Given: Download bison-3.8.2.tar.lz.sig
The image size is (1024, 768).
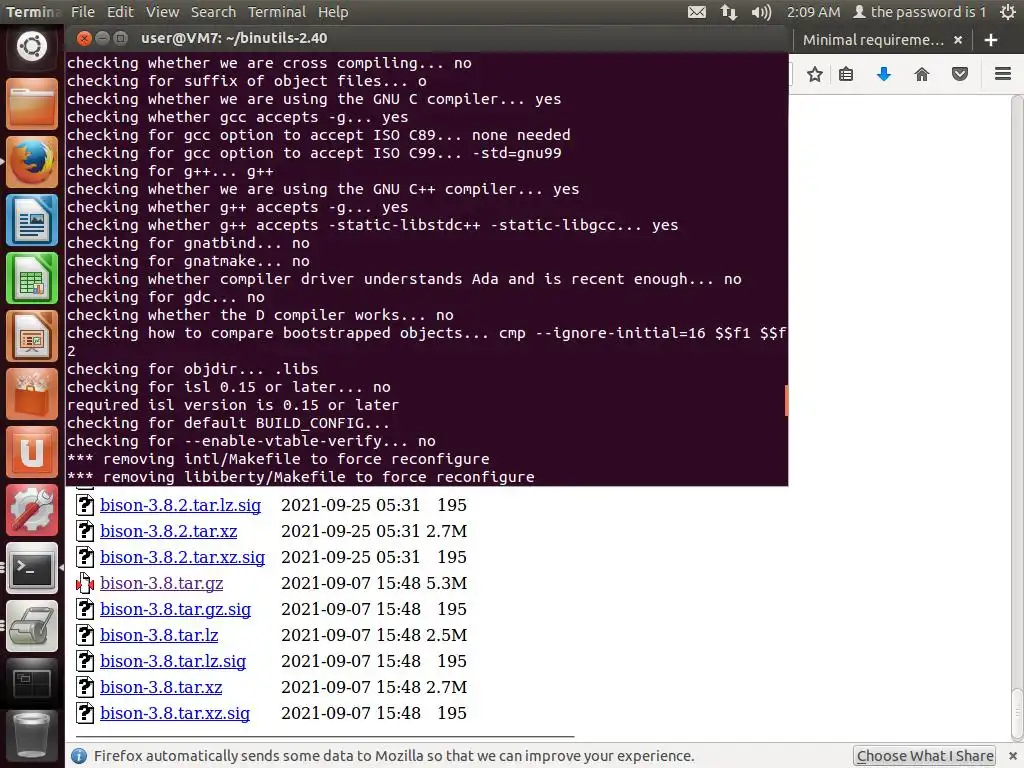Looking at the screenshot, I should (x=180, y=505).
